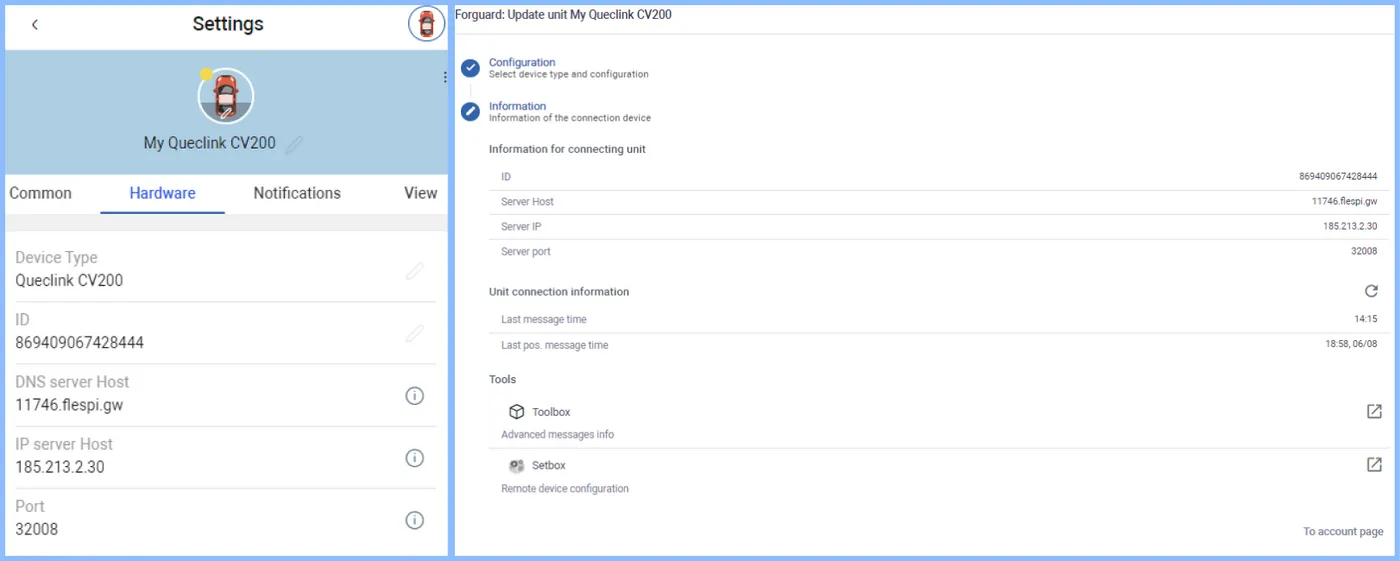This screenshot has height=561, width=1400.
Task: Click Last message time value 14:15
Action: (1366, 320)
